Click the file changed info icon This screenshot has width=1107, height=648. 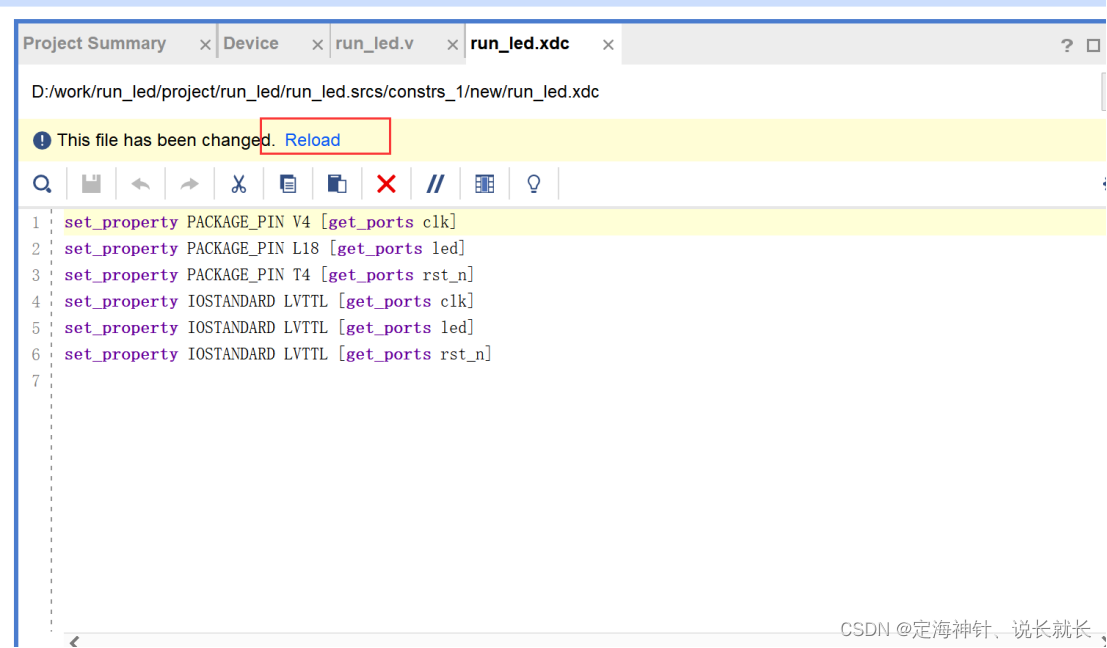42,140
